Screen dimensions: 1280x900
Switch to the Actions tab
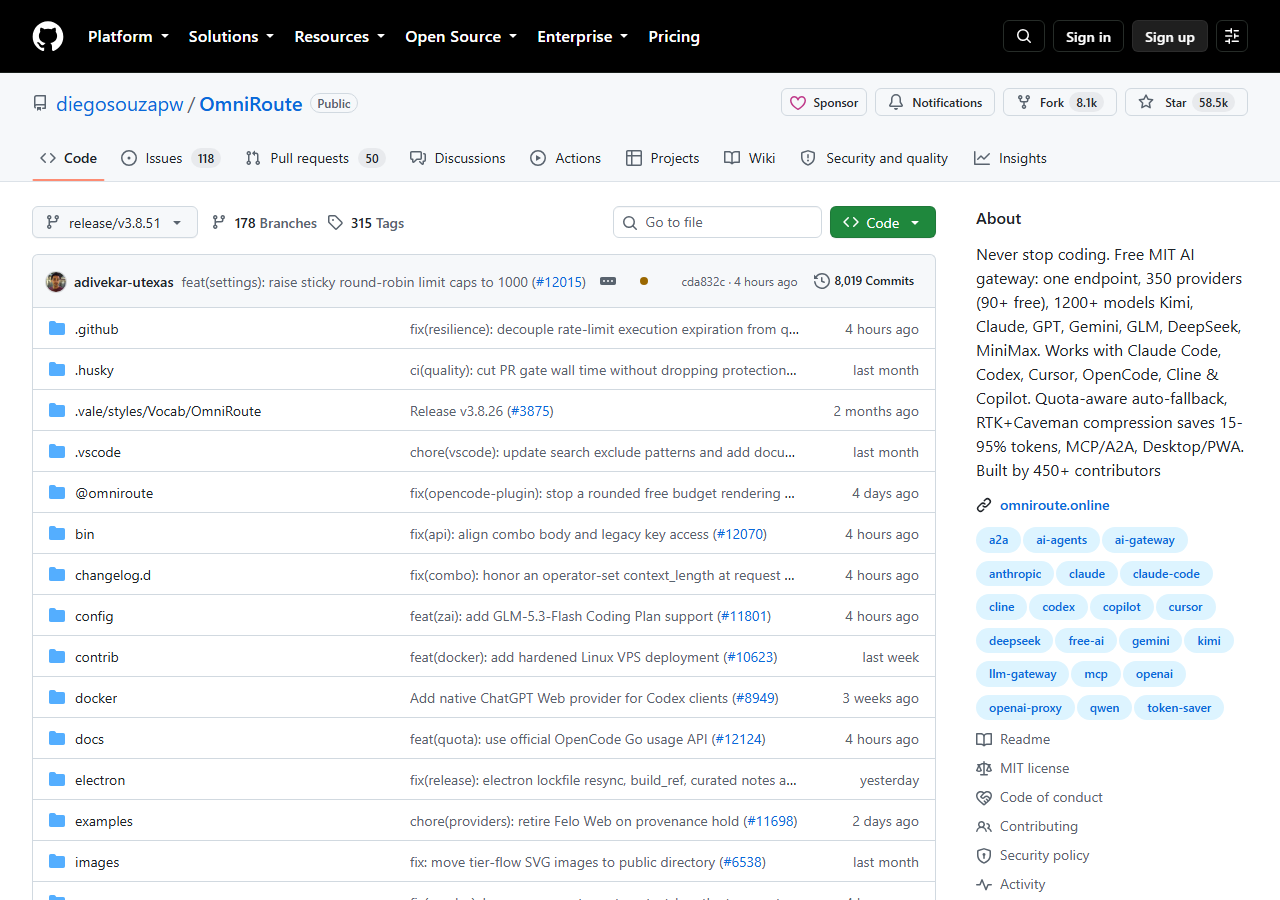[x=566, y=158]
